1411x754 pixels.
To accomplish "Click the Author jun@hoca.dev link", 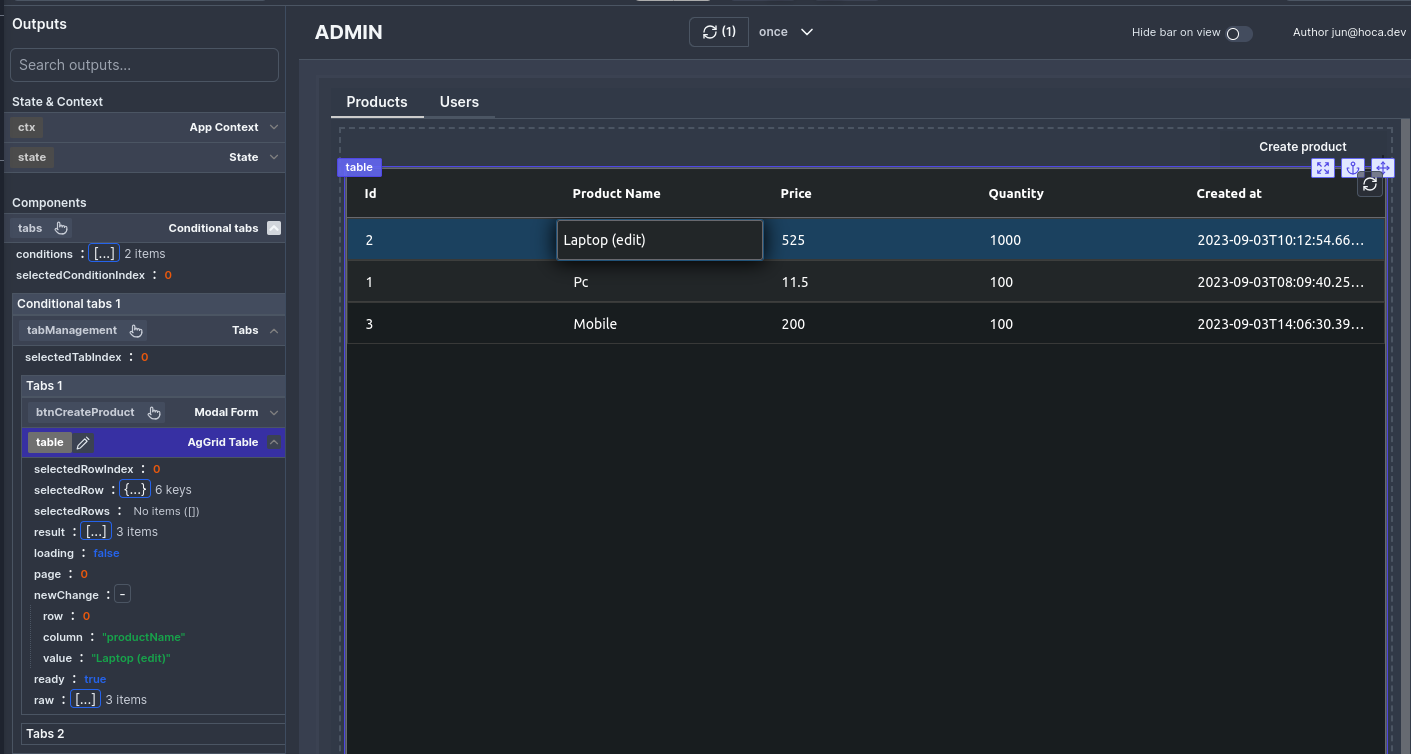I will [1349, 31].
